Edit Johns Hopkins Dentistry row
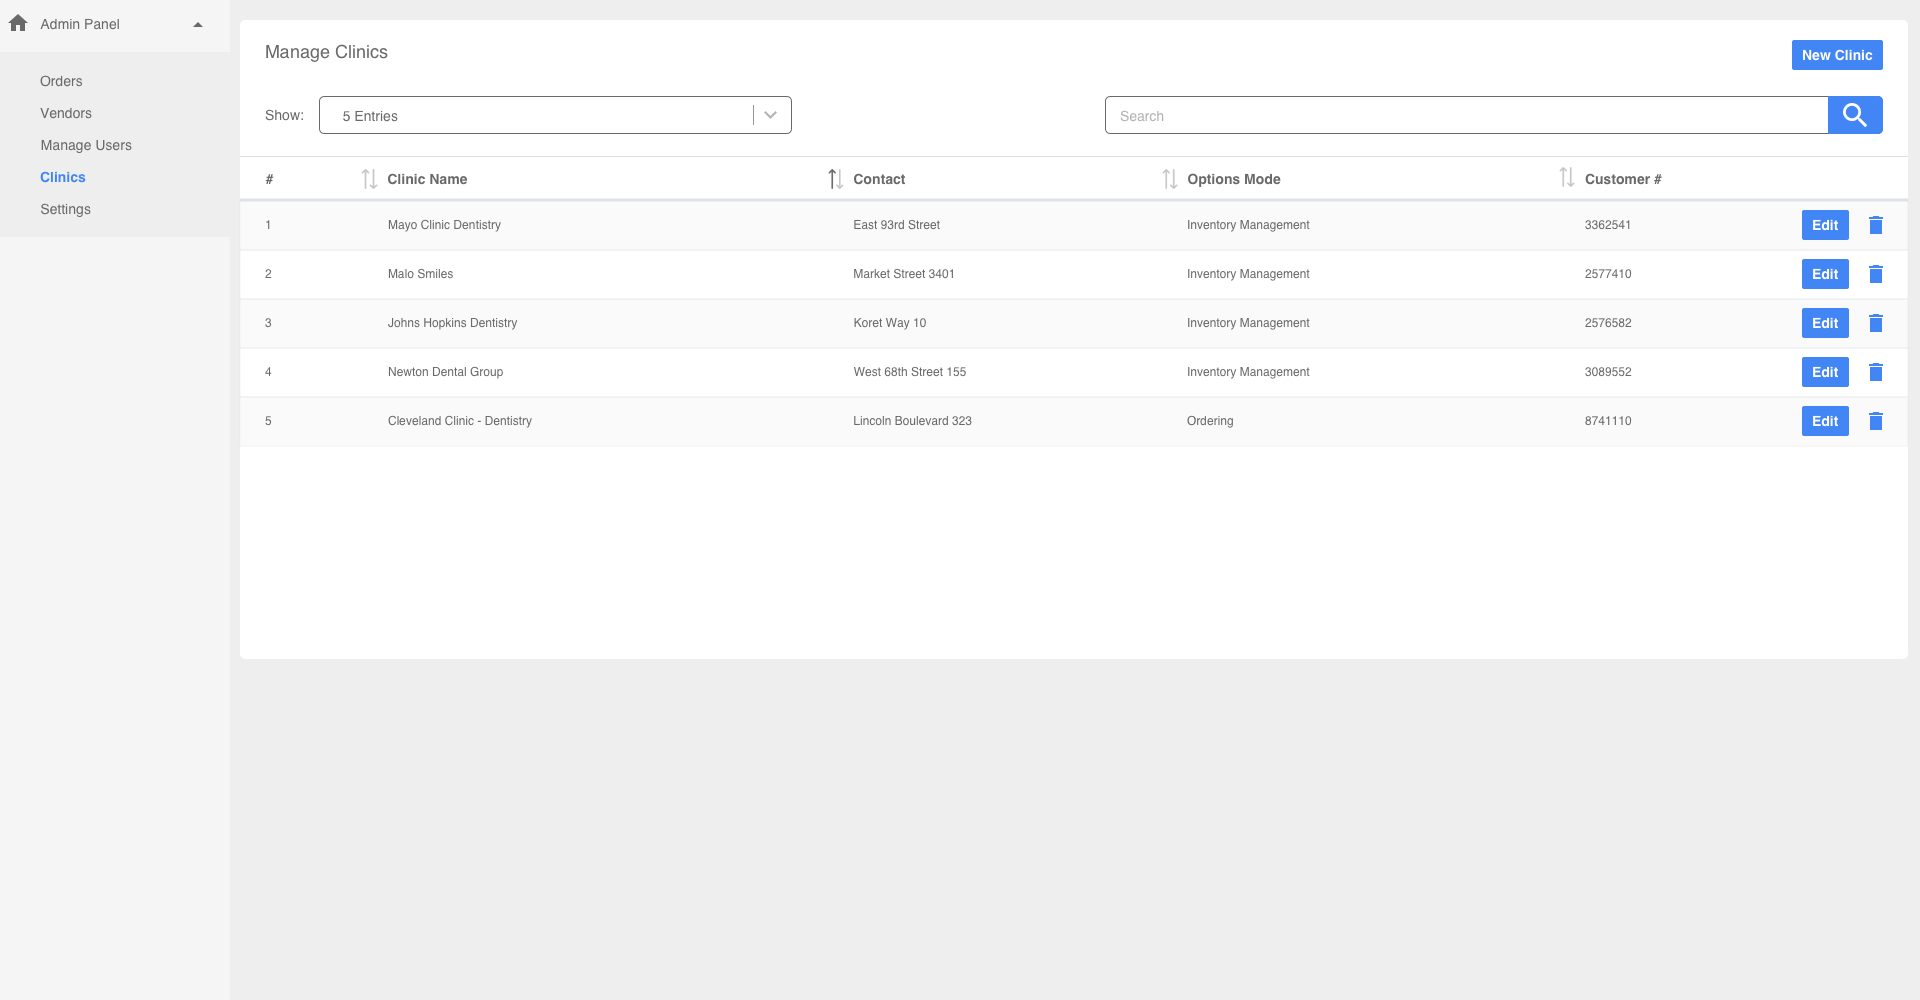The height and width of the screenshot is (1000, 1920). click(1825, 323)
